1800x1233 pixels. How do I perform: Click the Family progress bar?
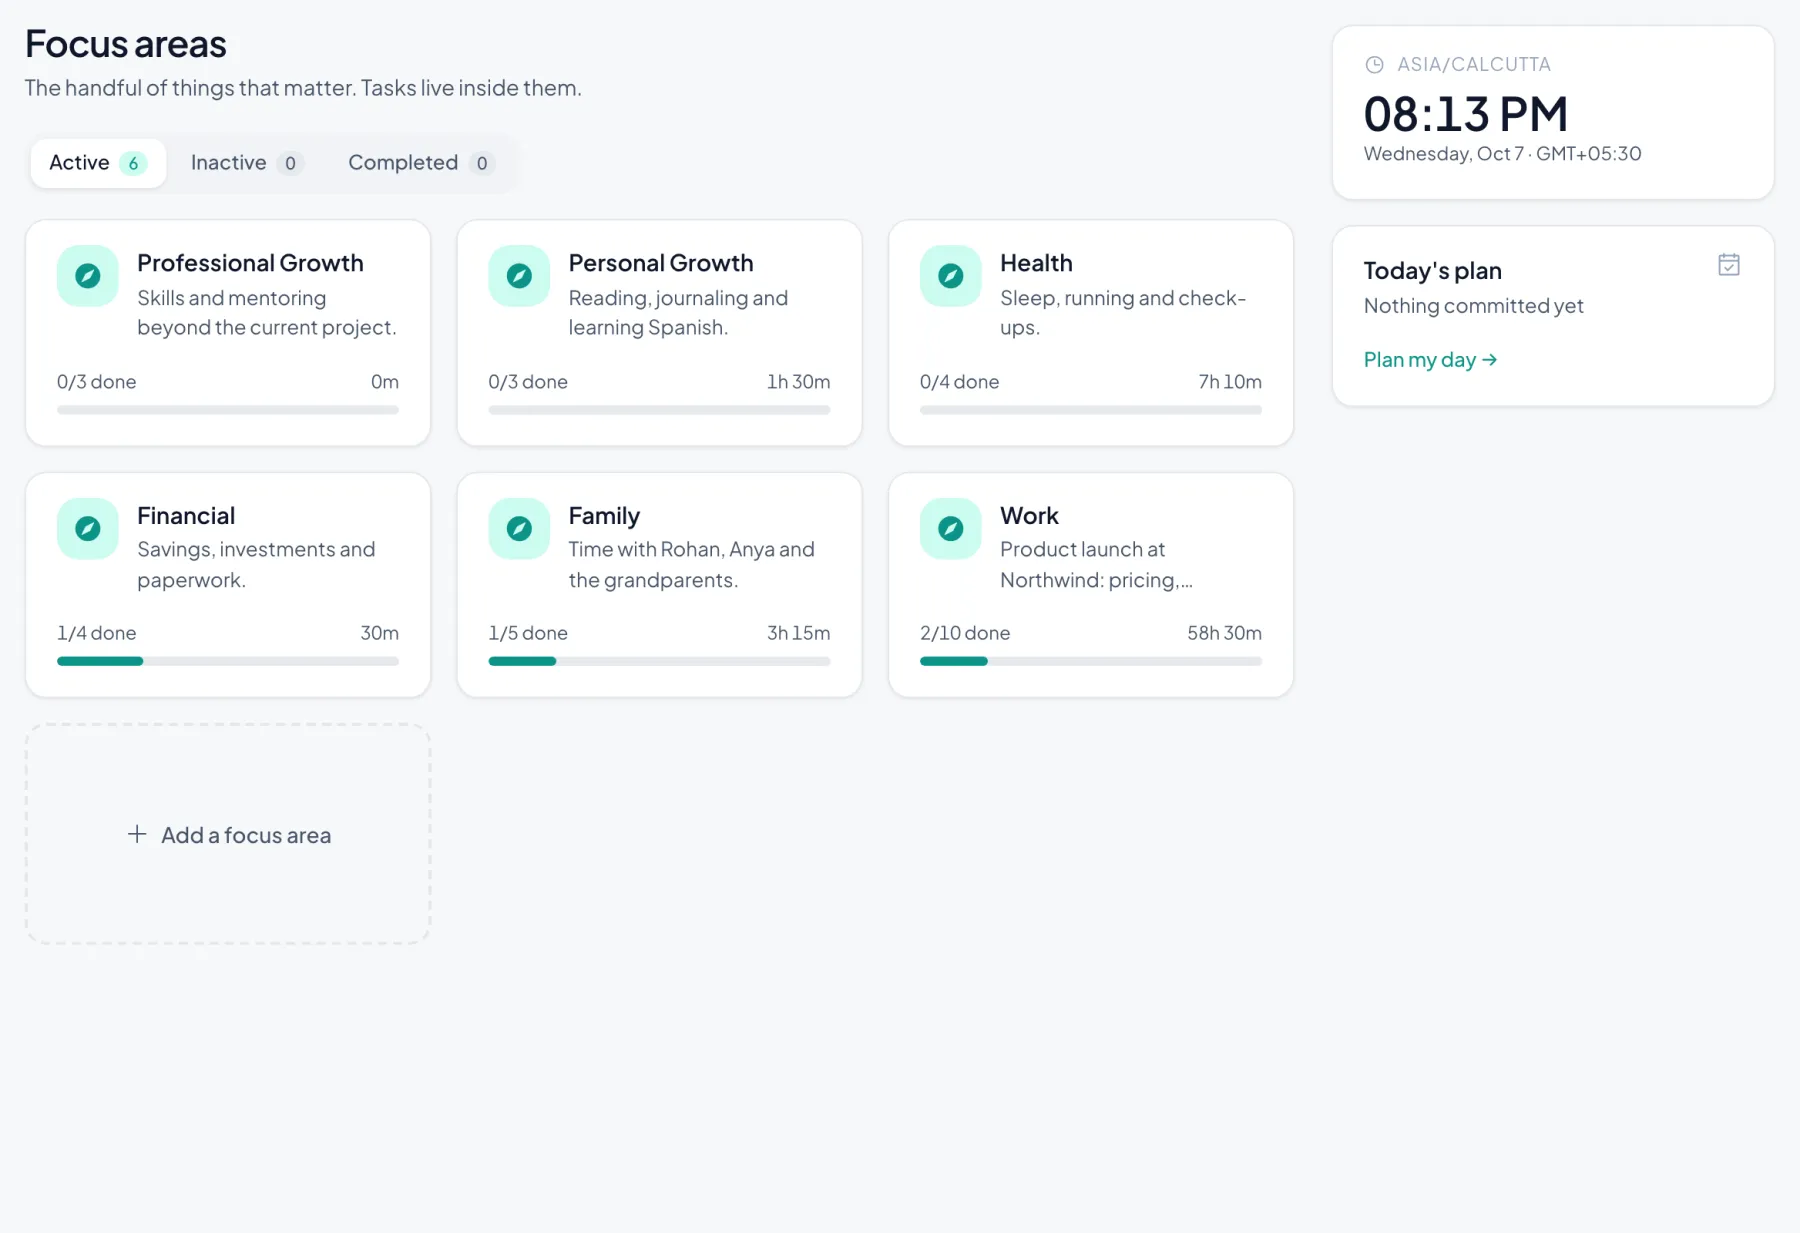659,661
